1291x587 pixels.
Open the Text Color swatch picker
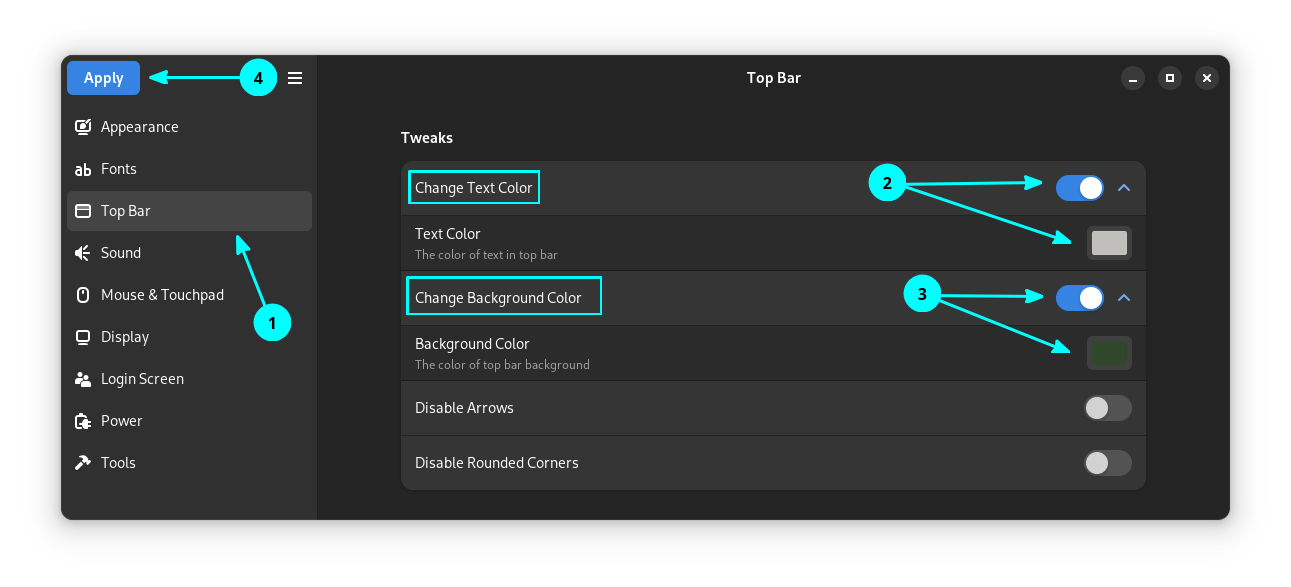[1108, 242]
